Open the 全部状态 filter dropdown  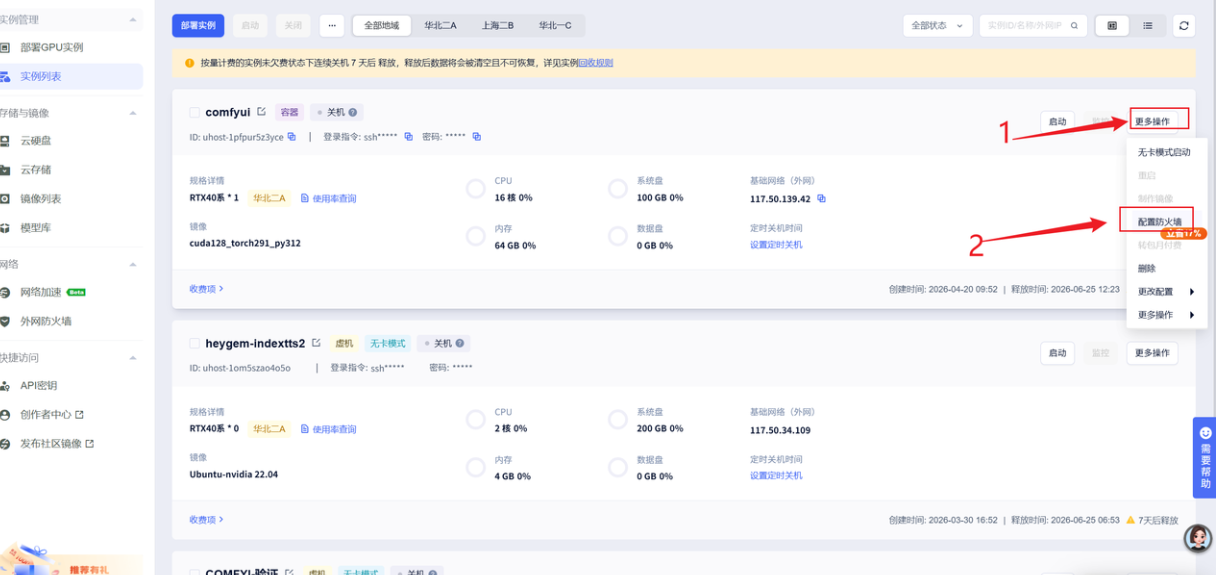pyautogui.click(x=937, y=26)
